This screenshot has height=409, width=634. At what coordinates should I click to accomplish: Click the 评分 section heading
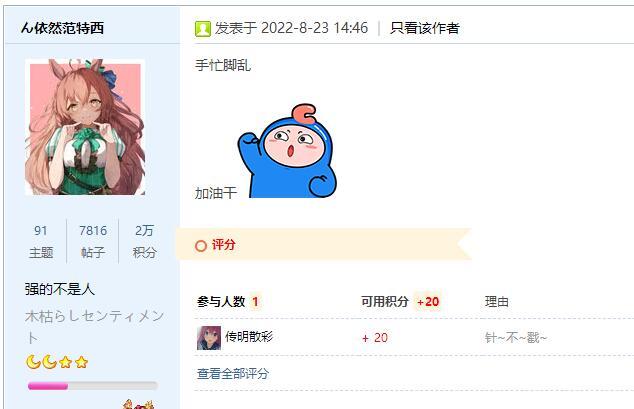tap(223, 245)
